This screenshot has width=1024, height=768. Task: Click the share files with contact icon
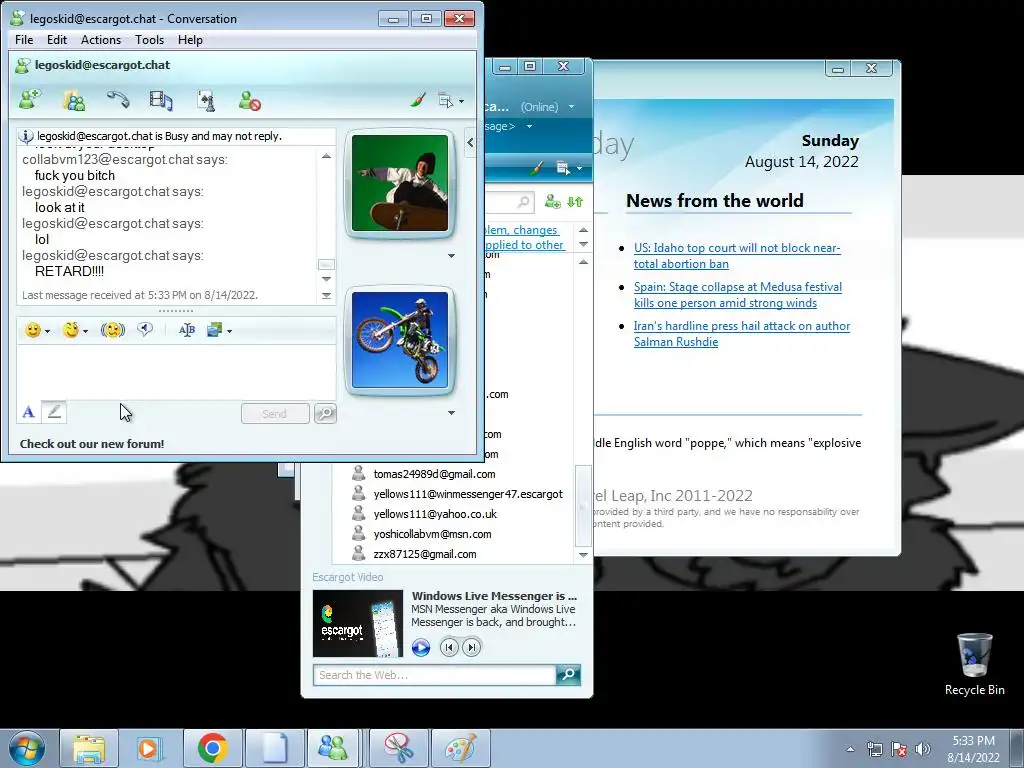[x=74, y=100]
